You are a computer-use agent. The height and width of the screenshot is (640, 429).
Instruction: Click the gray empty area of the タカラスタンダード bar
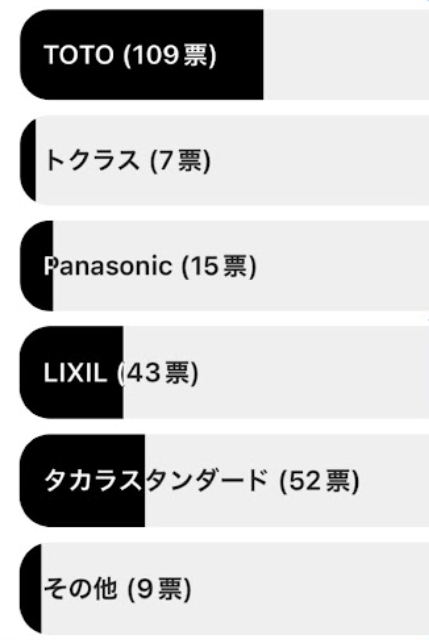click(287, 480)
